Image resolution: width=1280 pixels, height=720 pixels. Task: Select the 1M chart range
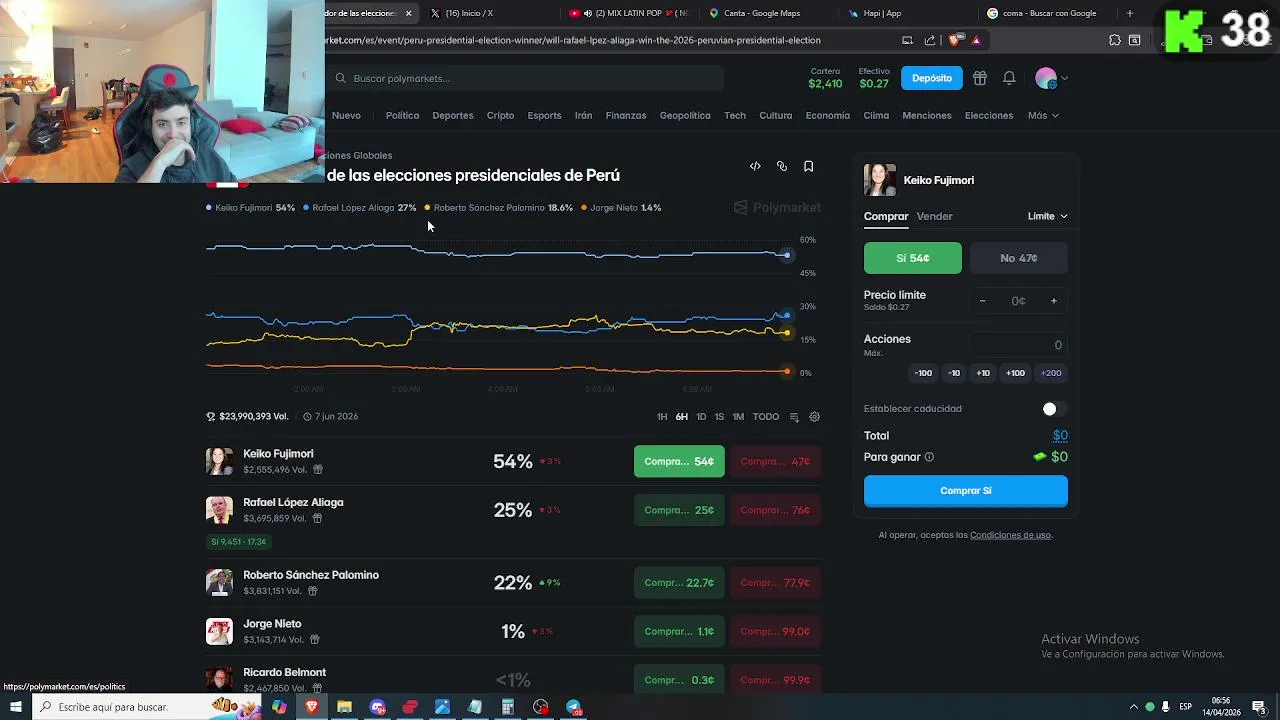(x=738, y=417)
